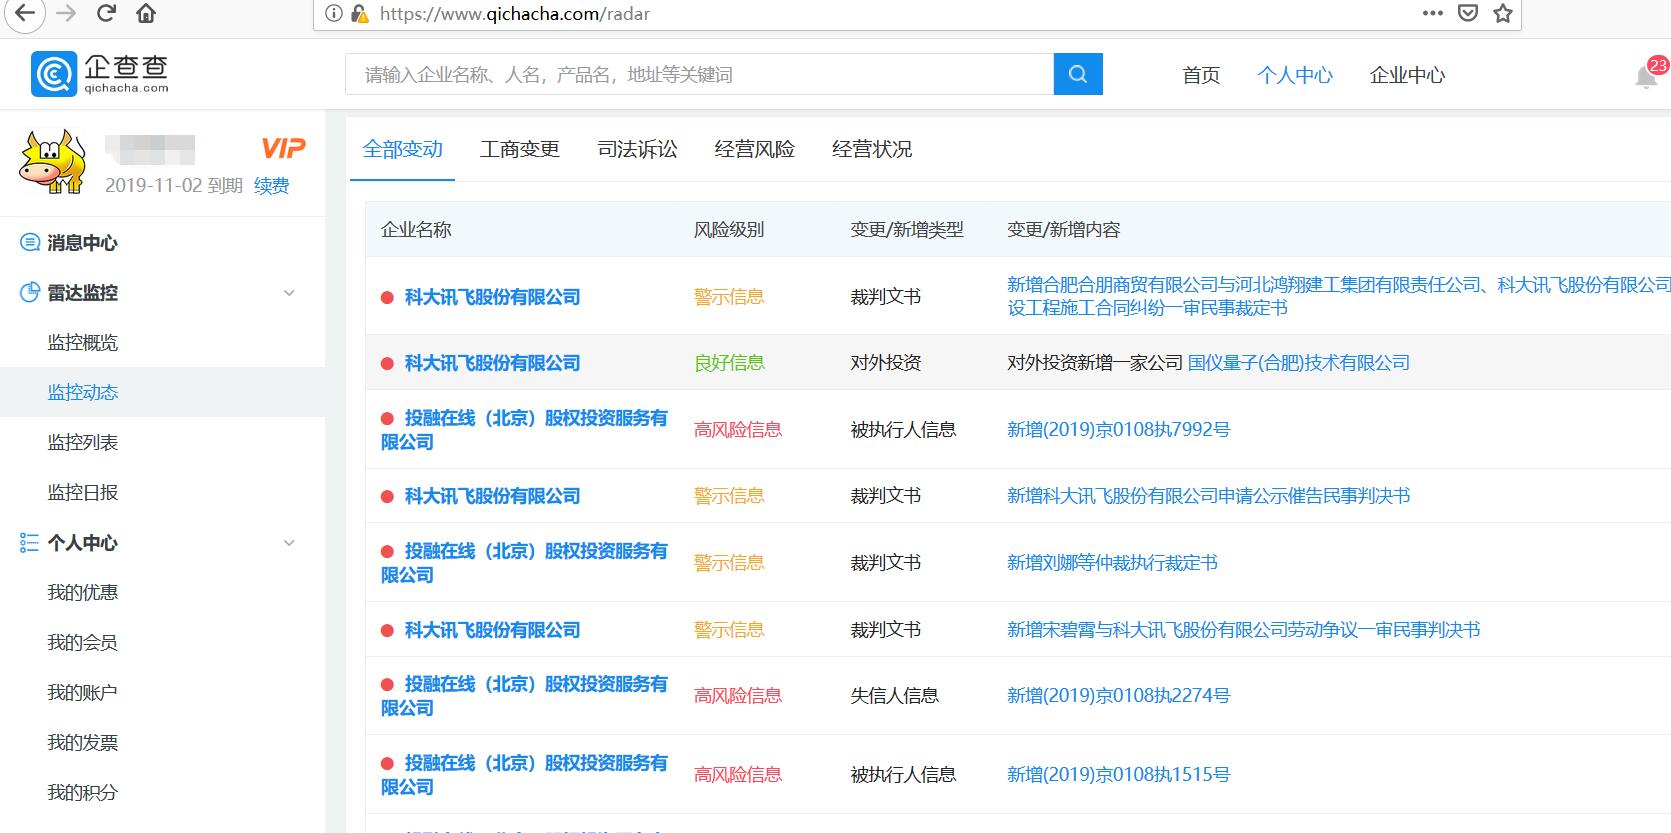Click the VIP badge
The height and width of the screenshot is (833, 1671).
tap(283, 149)
